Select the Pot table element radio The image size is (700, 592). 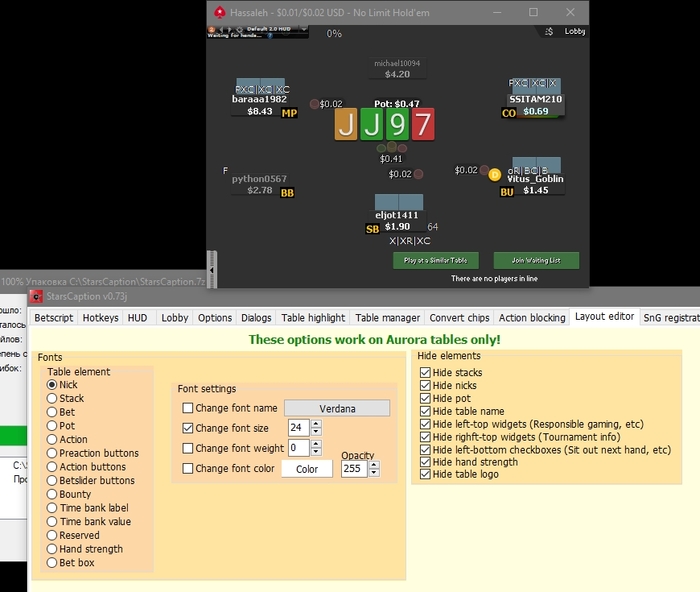point(52,425)
